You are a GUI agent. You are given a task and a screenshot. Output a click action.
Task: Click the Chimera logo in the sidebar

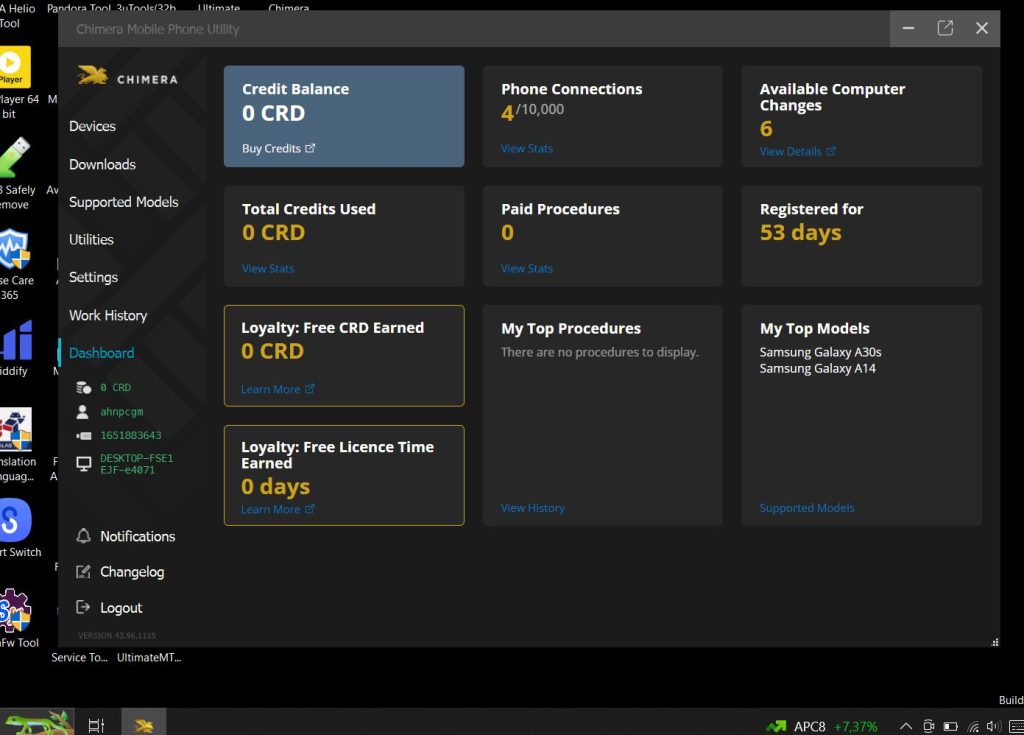[127, 77]
